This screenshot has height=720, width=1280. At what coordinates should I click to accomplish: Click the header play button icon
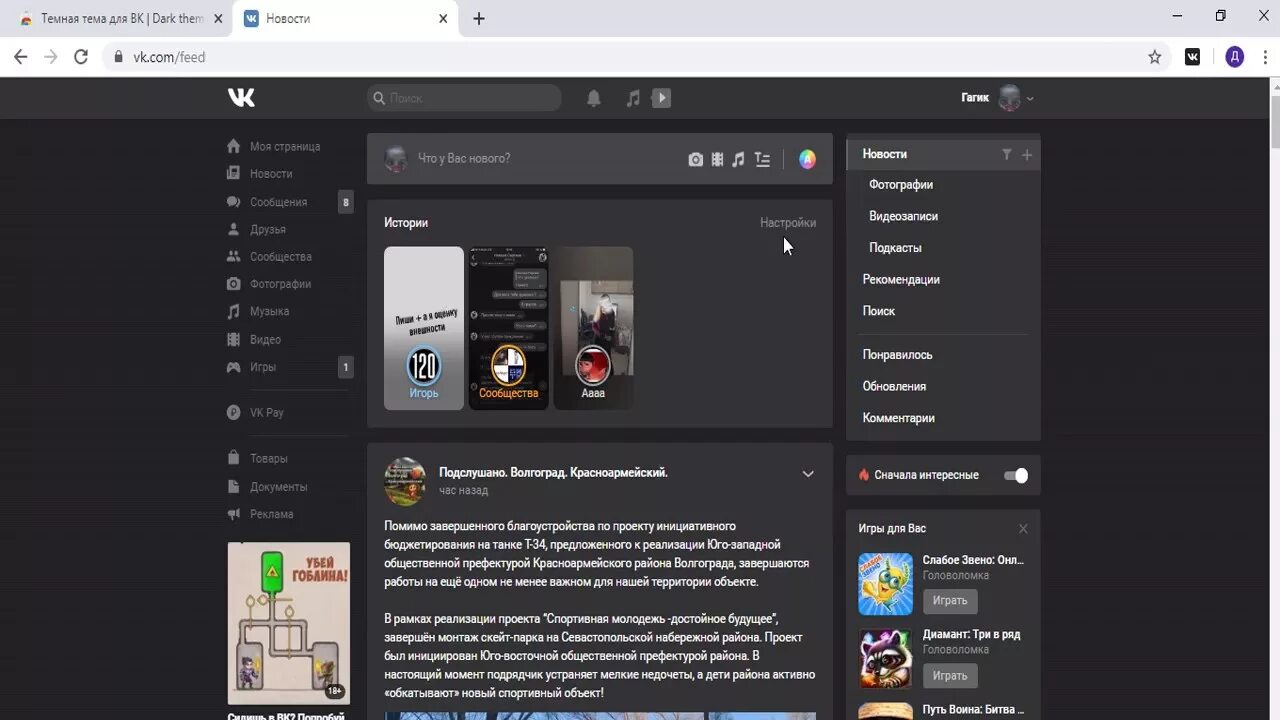(x=661, y=98)
